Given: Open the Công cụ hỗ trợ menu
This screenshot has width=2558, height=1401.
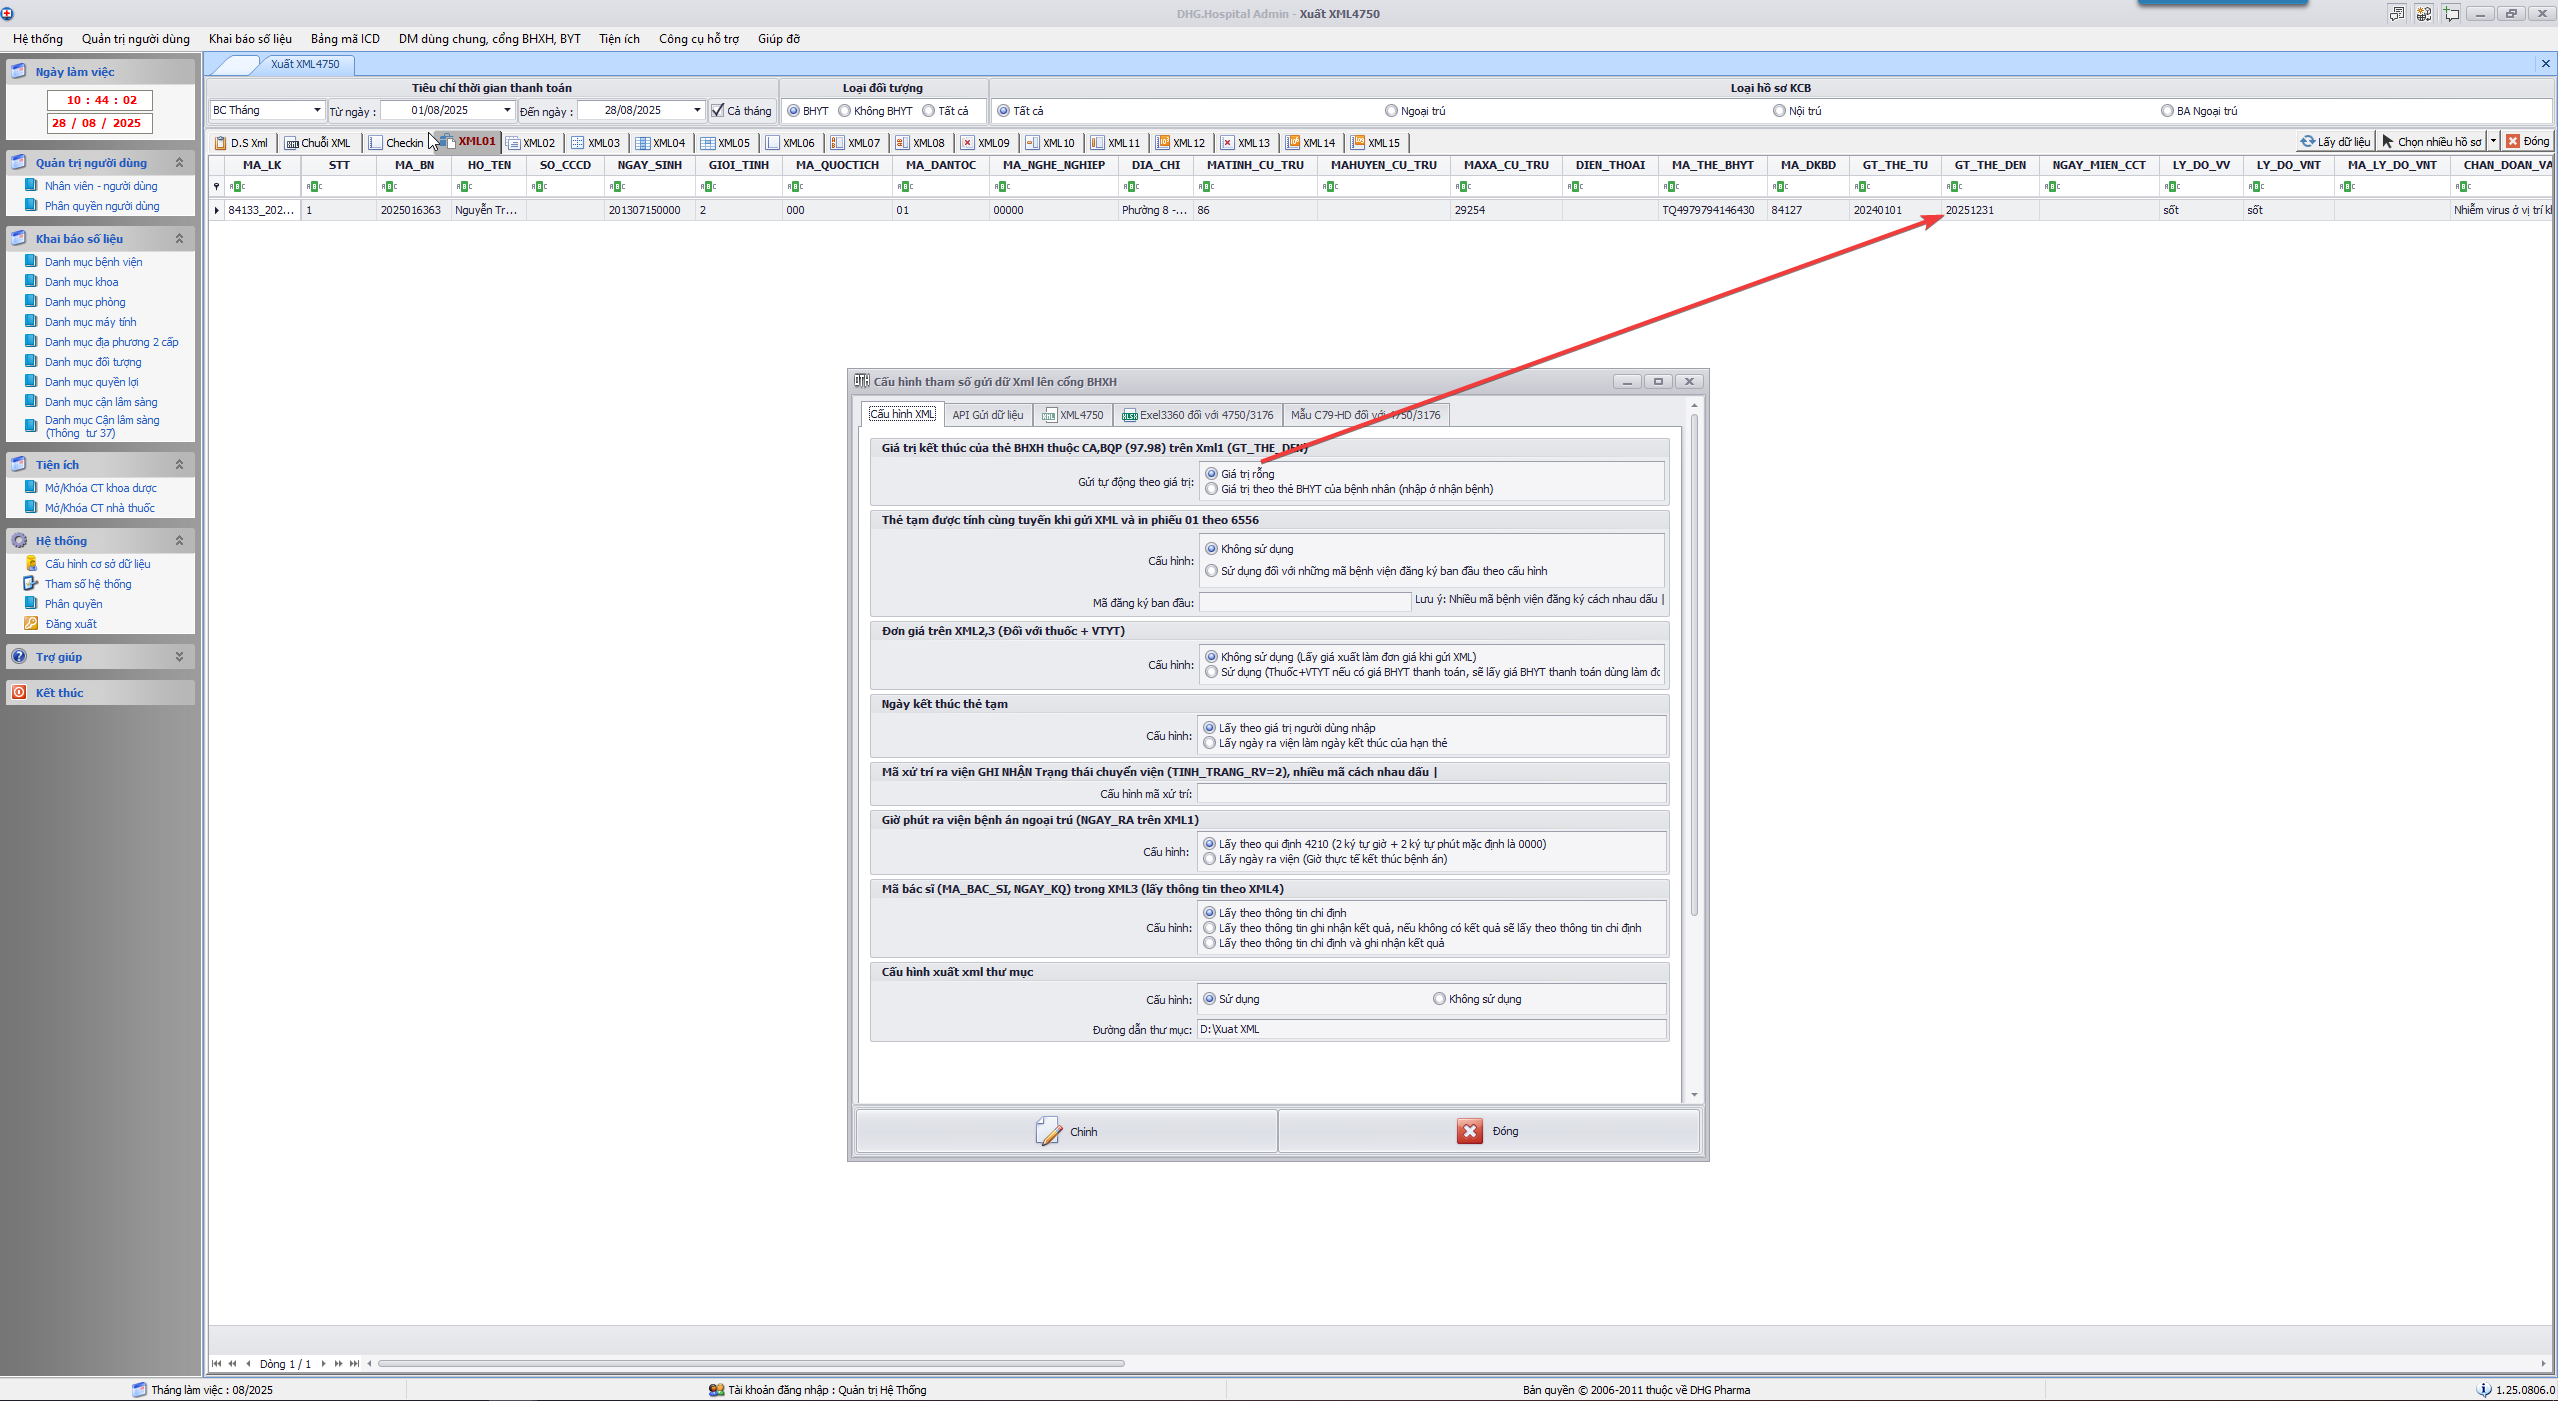Looking at the screenshot, I should [698, 39].
